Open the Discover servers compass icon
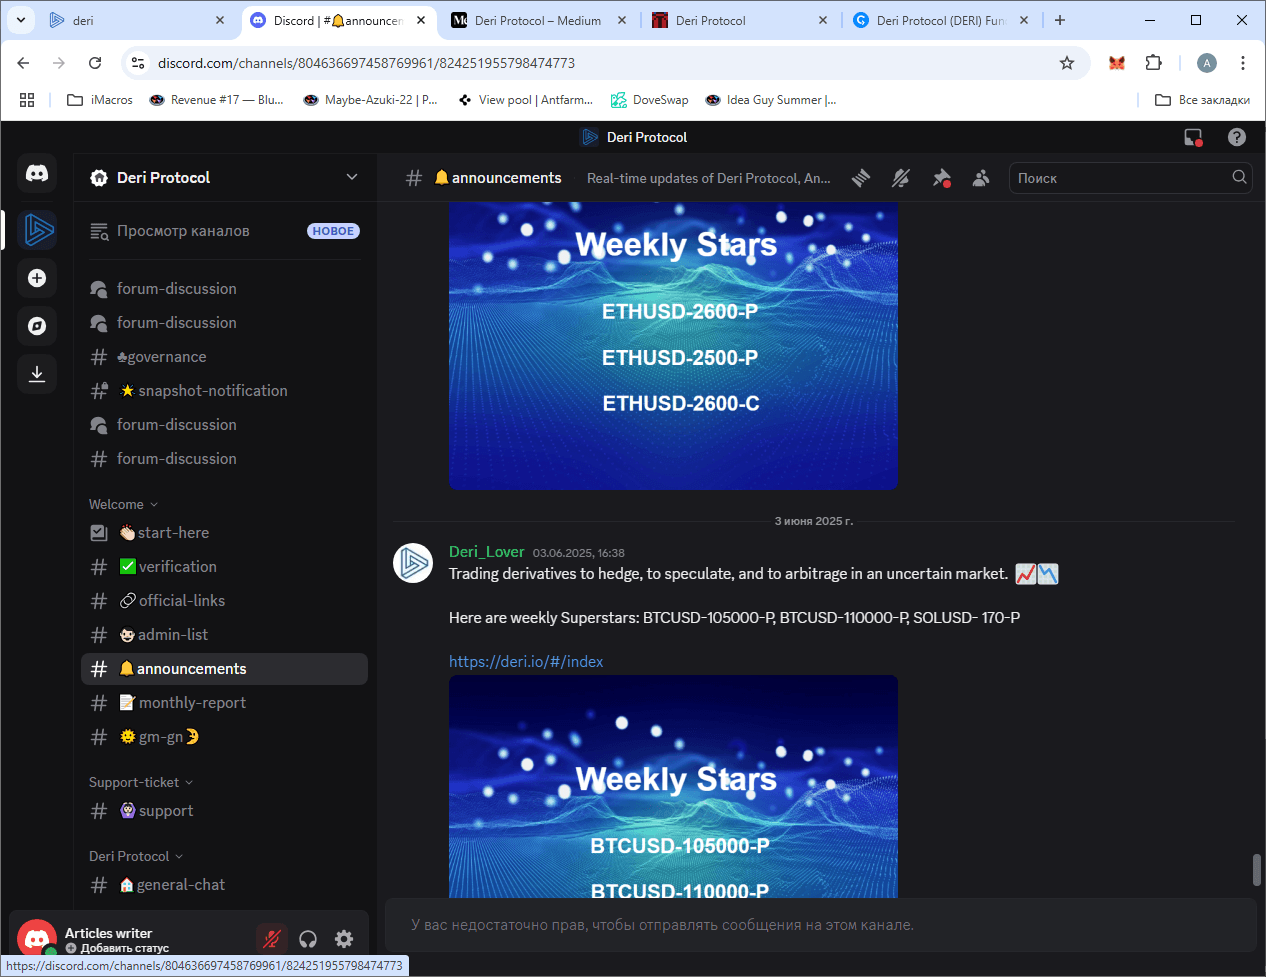The image size is (1266, 977). [37, 326]
